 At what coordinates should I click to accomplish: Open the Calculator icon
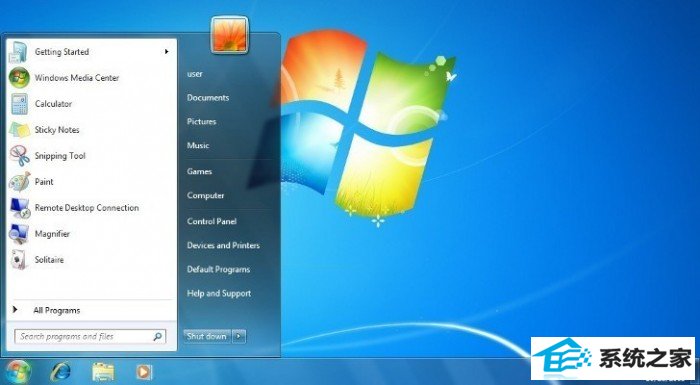coord(19,104)
